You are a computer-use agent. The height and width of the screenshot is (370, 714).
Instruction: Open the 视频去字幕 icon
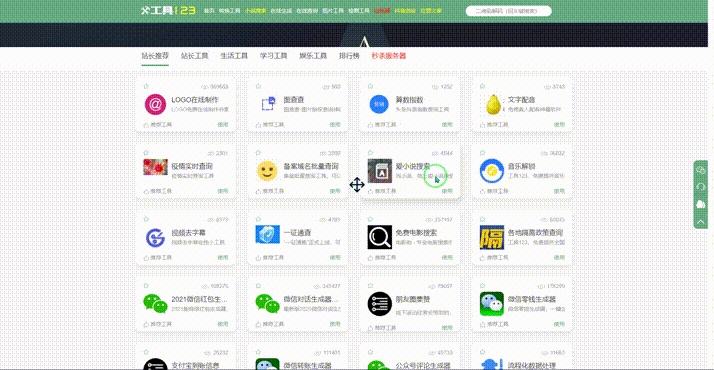click(x=155, y=238)
